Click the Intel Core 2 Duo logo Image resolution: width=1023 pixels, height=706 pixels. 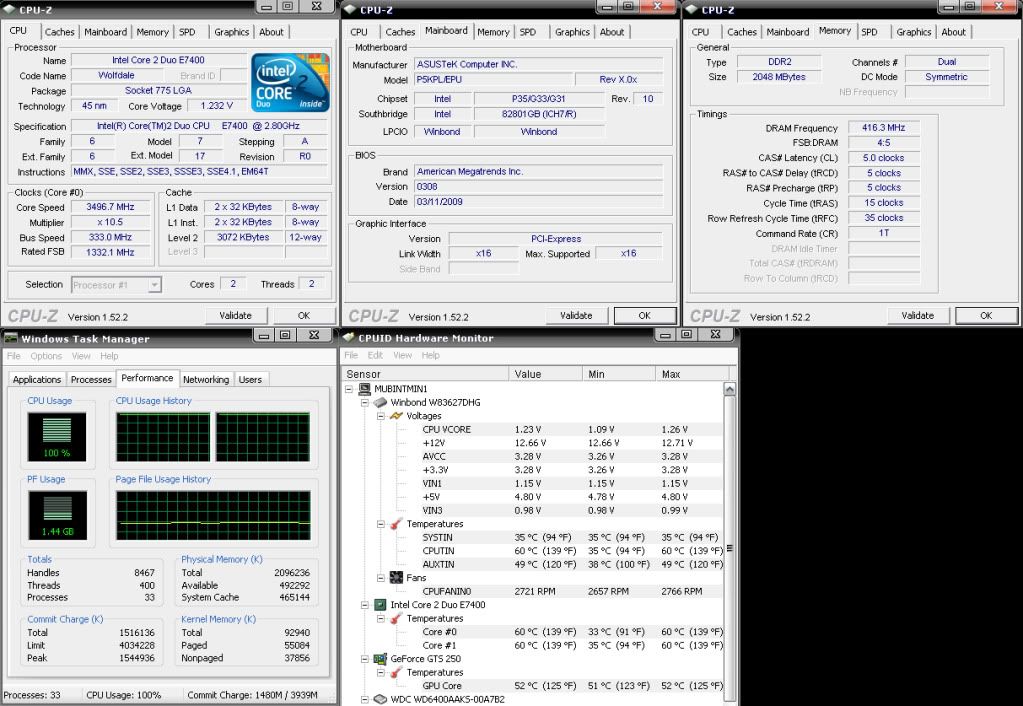[290, 82]
